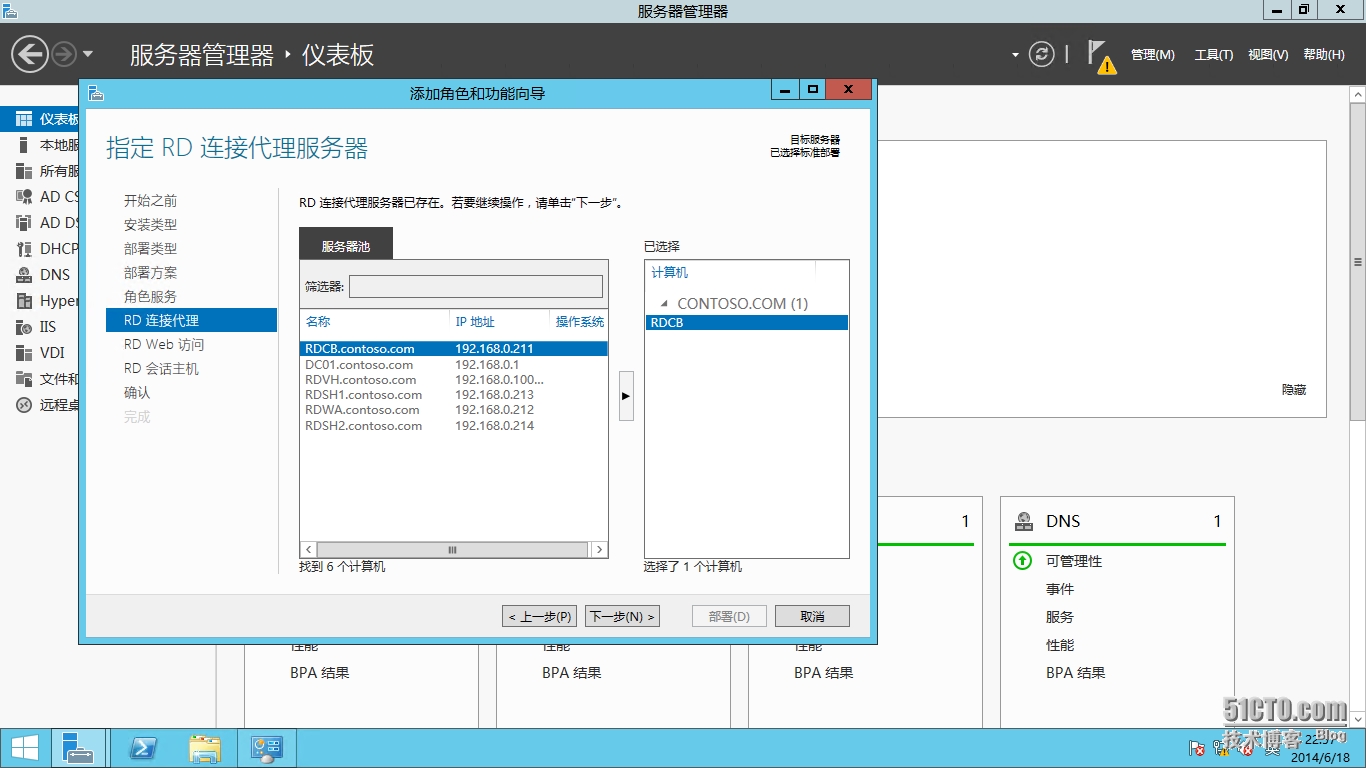Select the local server icon in sidebar
This screenshot has height=768, width=1366.
tap(24, 145)
